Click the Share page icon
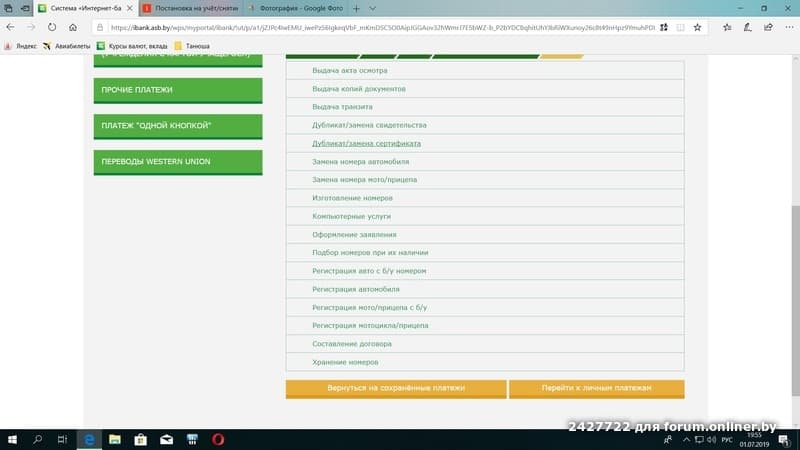The image size is (800, 450). pos(768,28)
